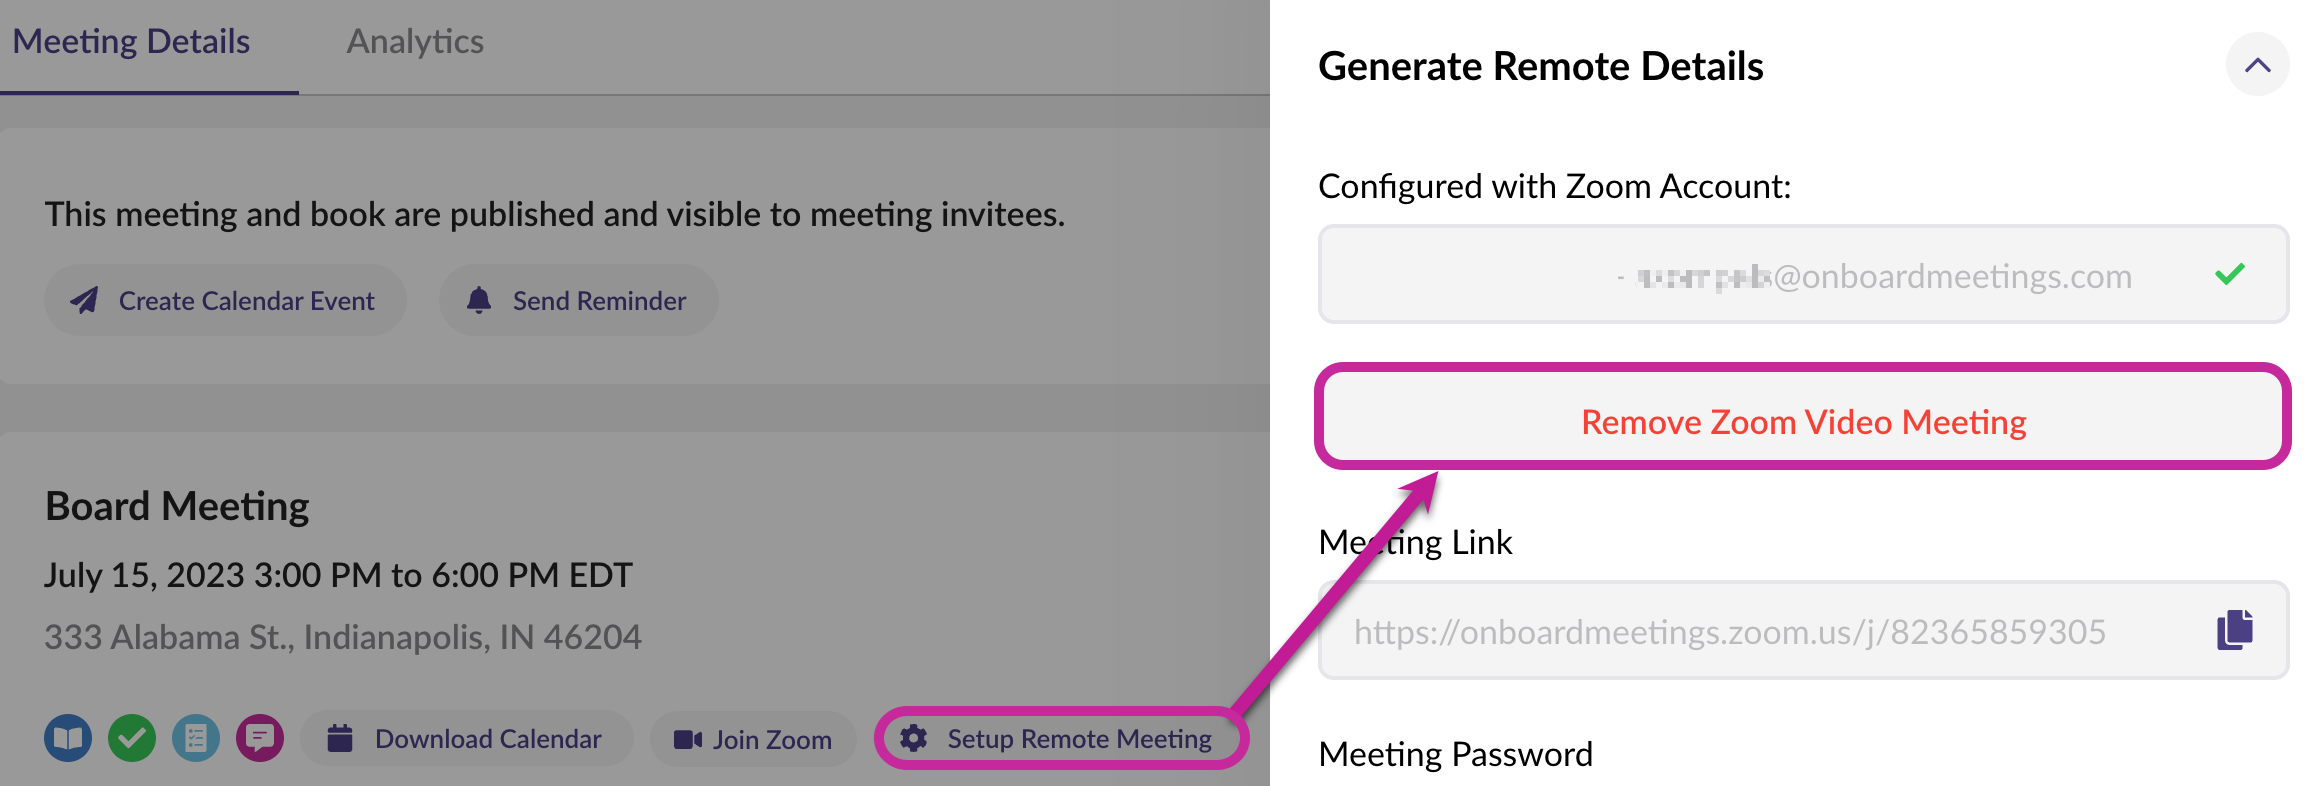Click the magenta chat bubble icon
The image size is (2306, 786).
(x=260, y=739)
